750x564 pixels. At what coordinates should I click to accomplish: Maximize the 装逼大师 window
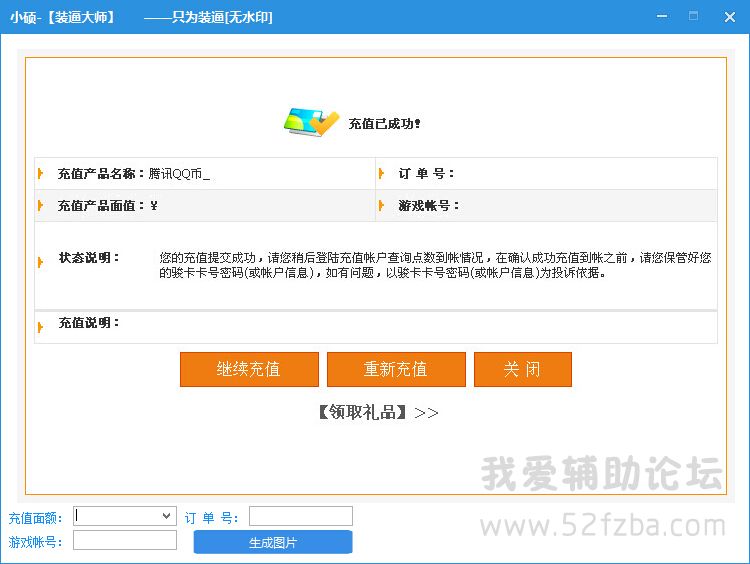tap(693, 16)
